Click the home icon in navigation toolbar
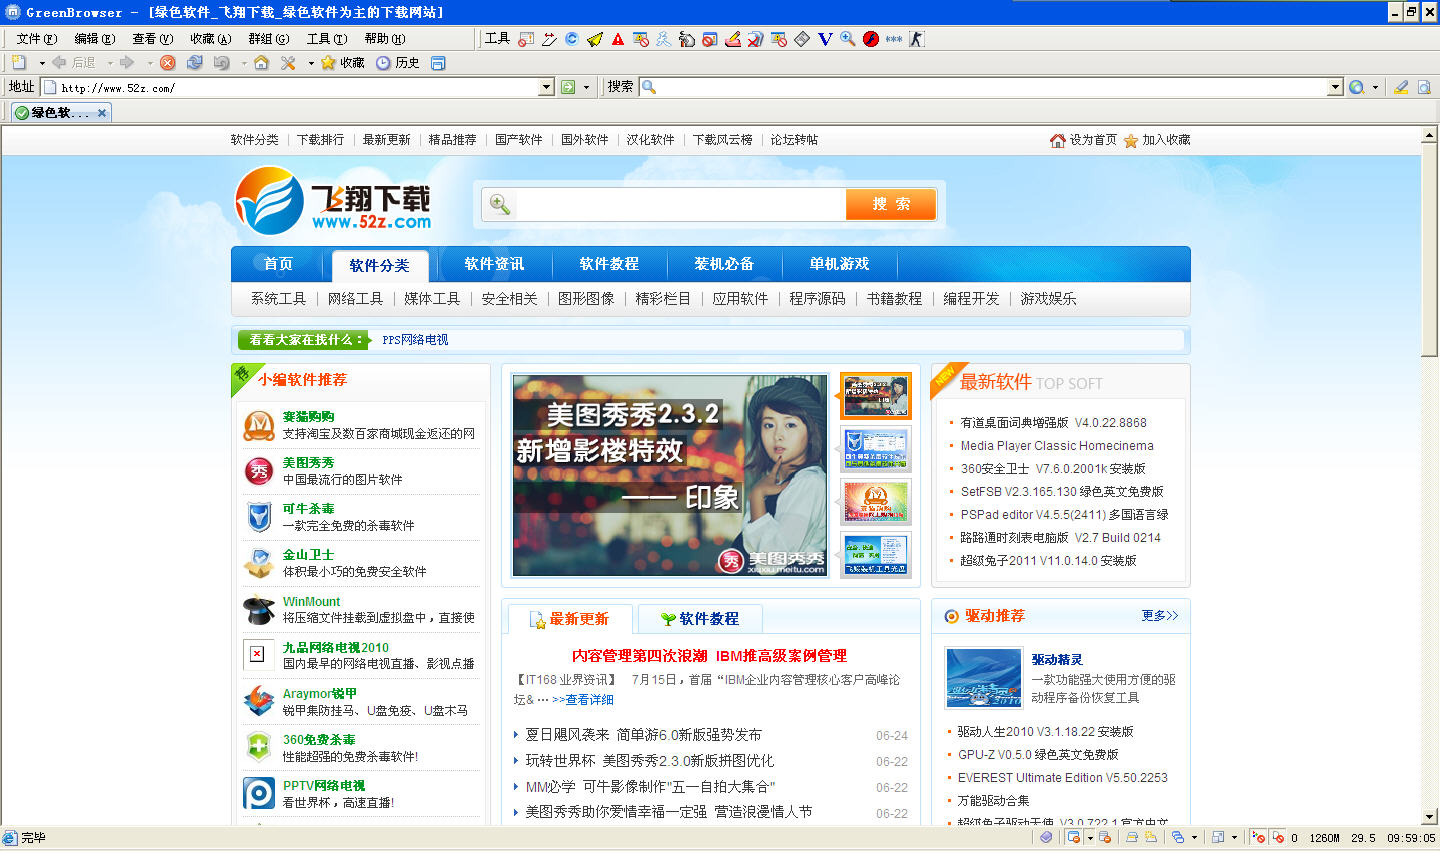Viewport: 1448px width, 855px height. pyautogui.click(x=261, y=62)
